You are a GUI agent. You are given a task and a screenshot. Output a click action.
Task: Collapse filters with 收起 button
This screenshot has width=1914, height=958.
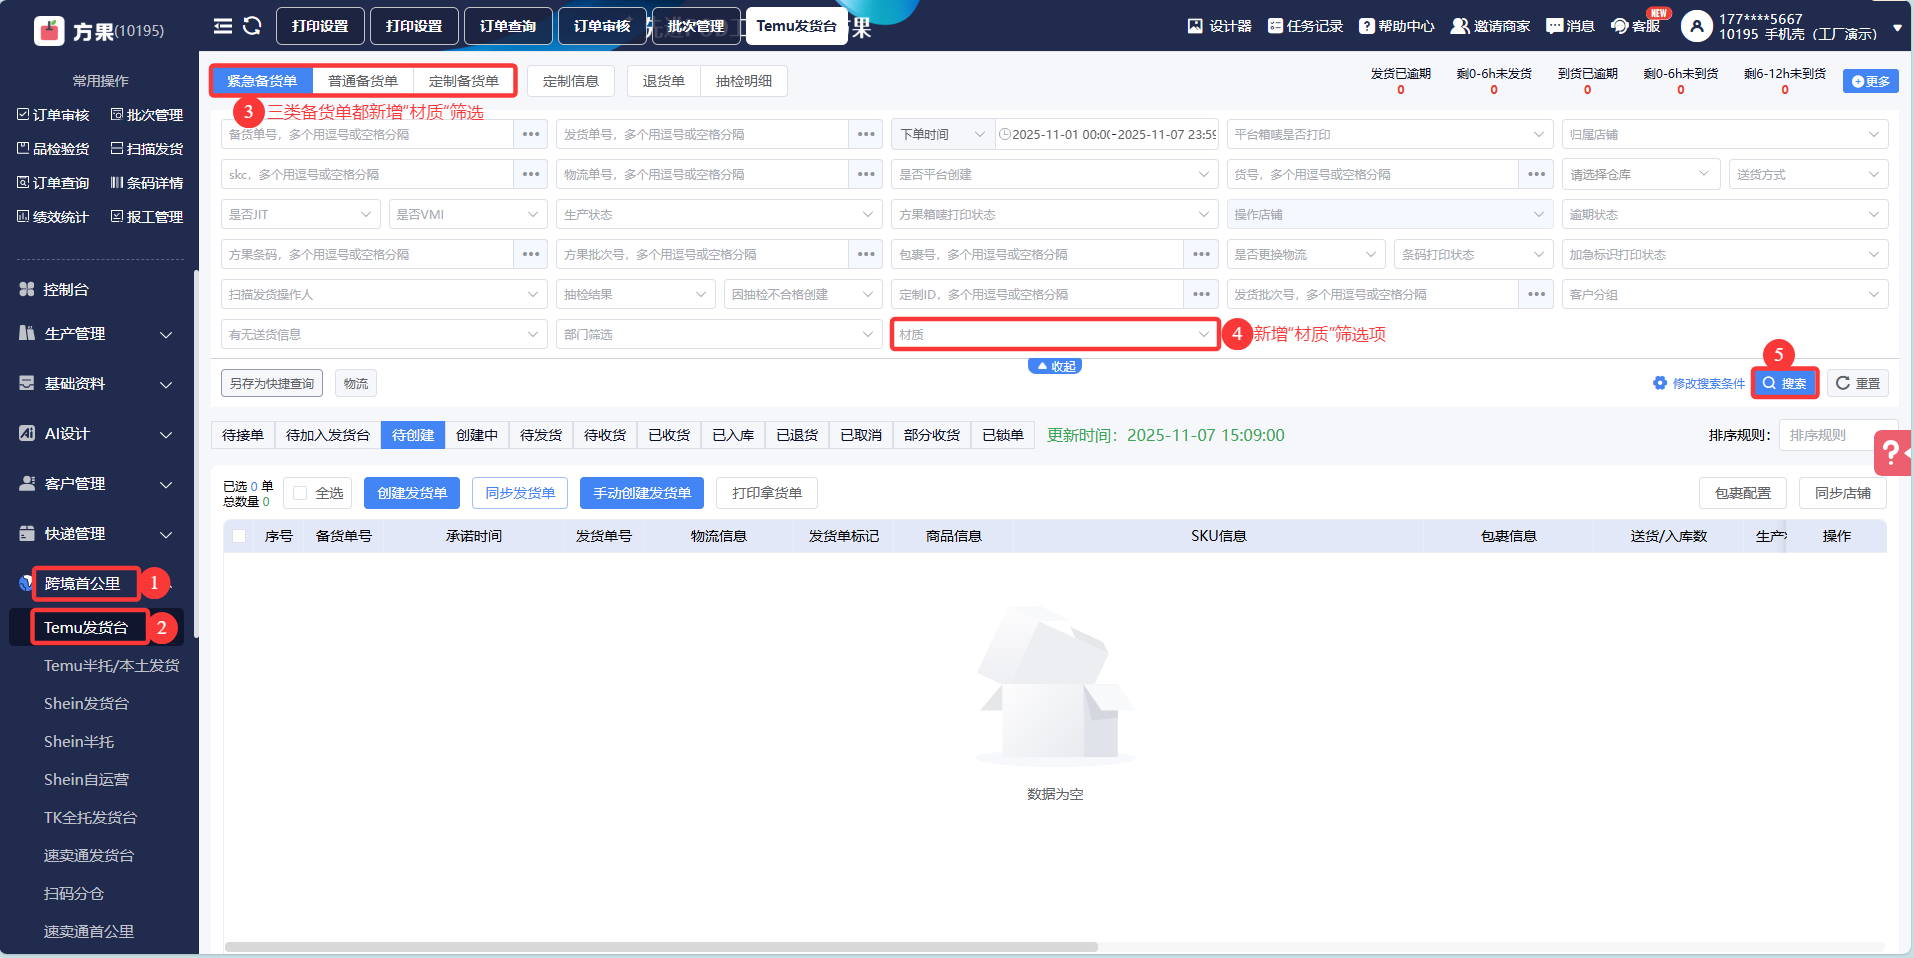[1055, 366]
